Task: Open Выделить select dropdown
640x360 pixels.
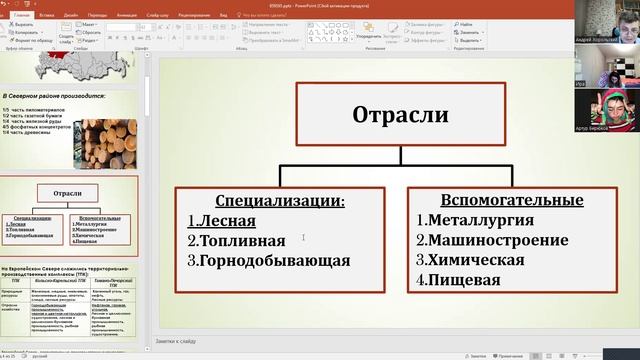Action: click(468, 40)
